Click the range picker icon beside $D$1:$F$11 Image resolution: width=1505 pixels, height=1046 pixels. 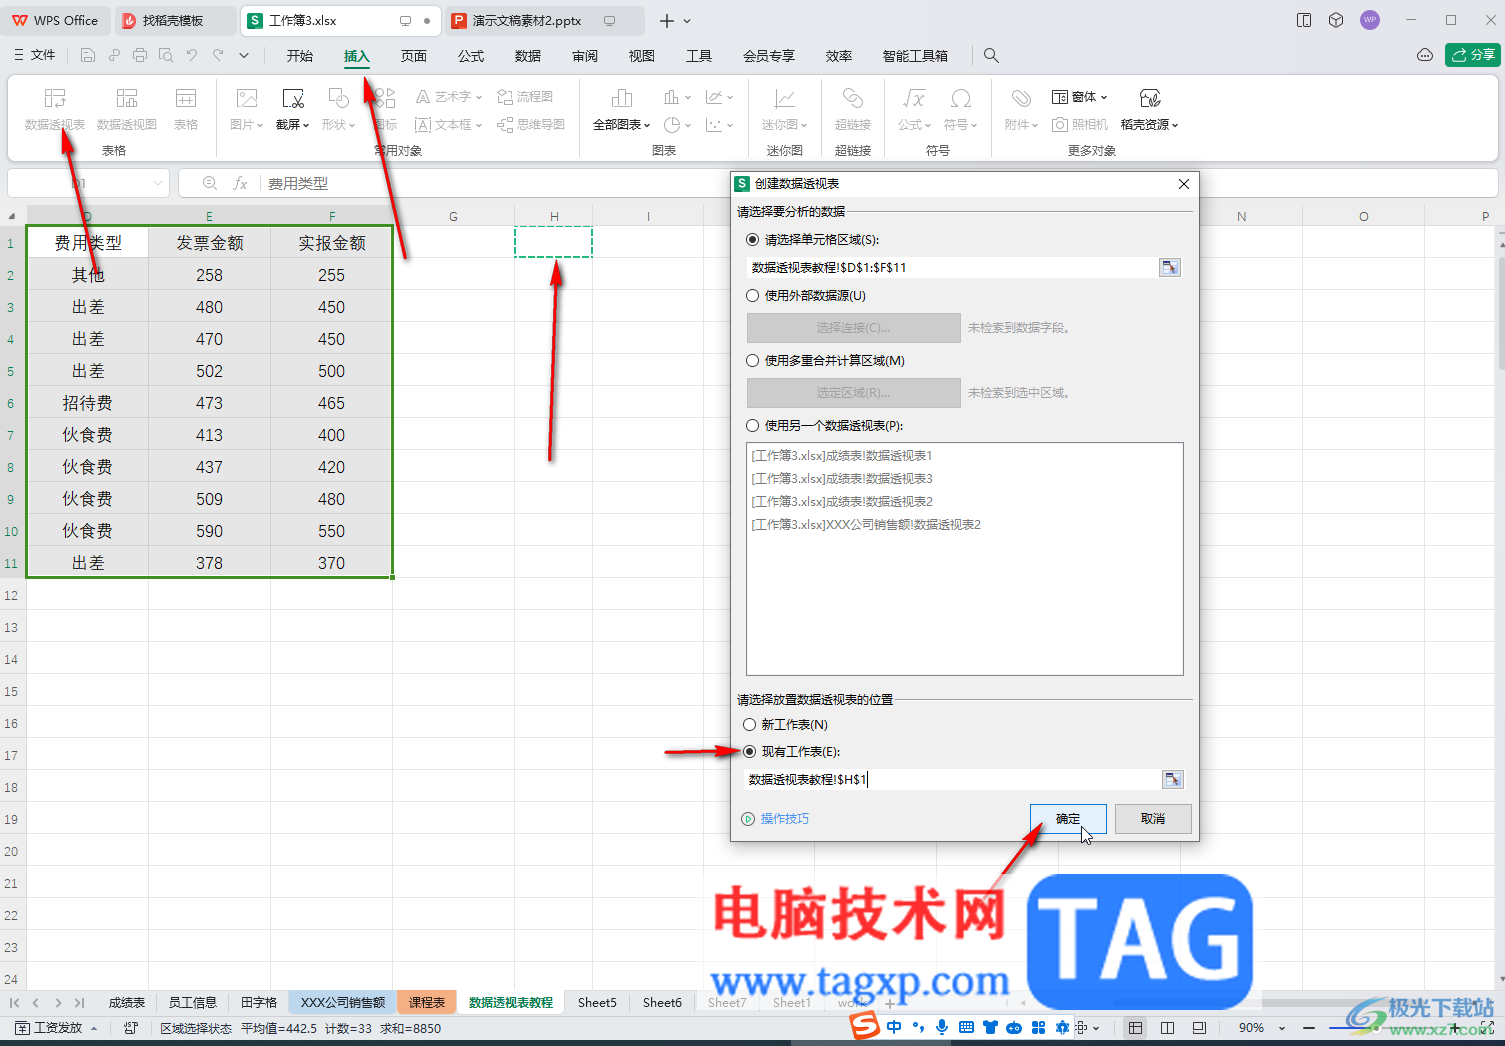1170,267
